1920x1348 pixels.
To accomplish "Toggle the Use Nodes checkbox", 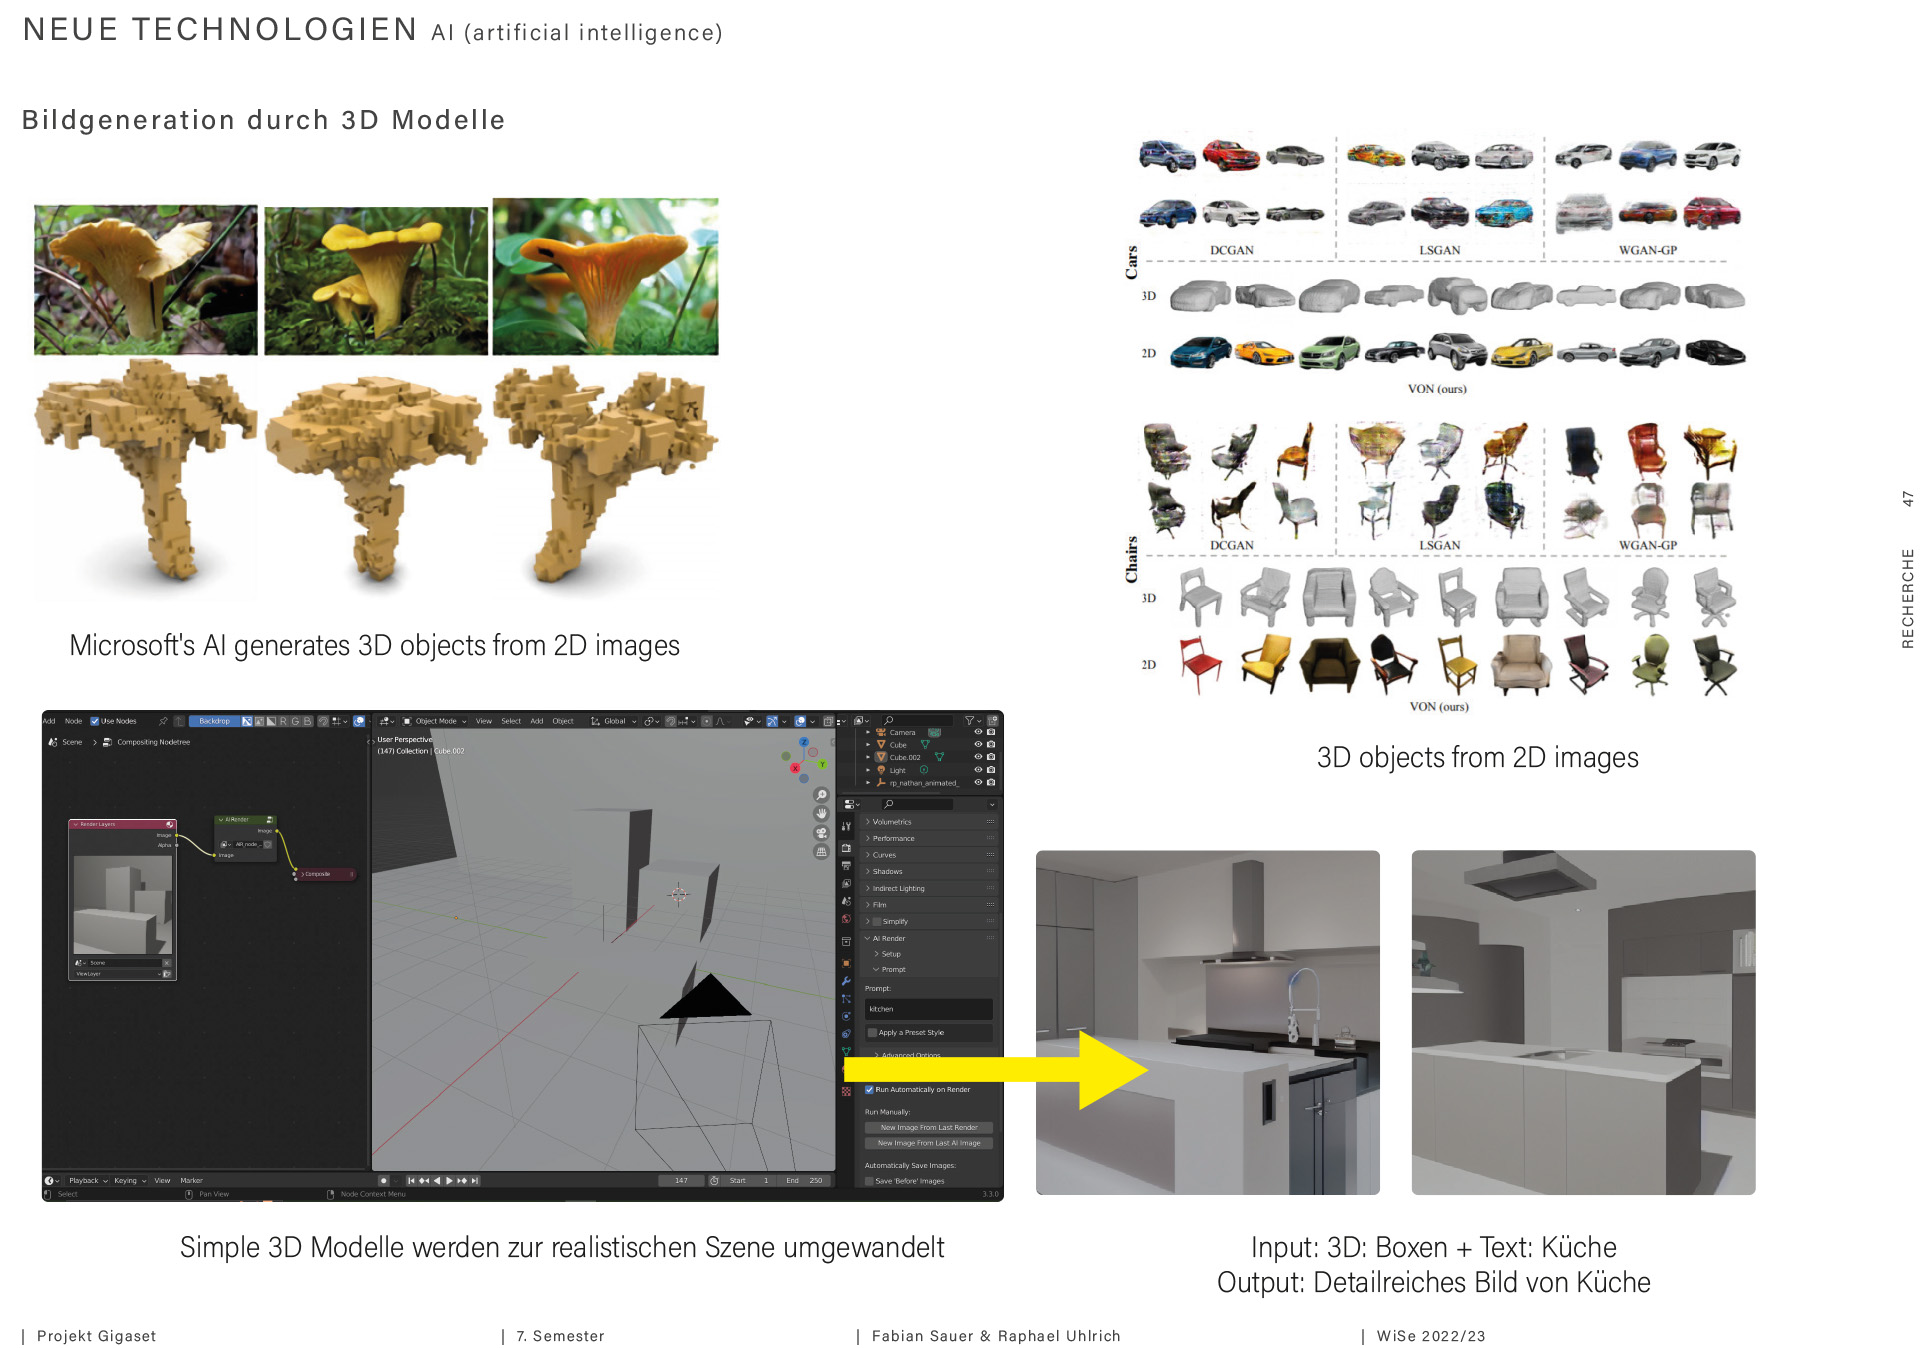I will click(x=95, y=721).
